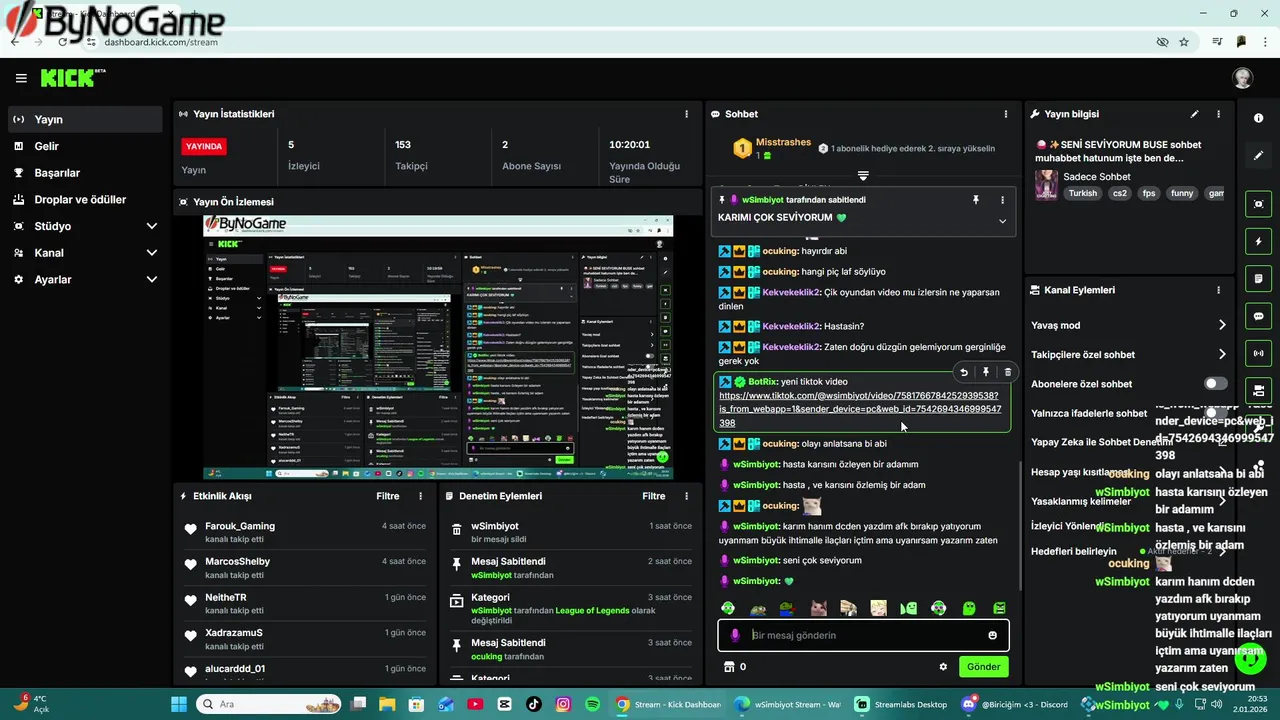
Task: Open the user profile avatar menu
Action: pos(1242,78)
